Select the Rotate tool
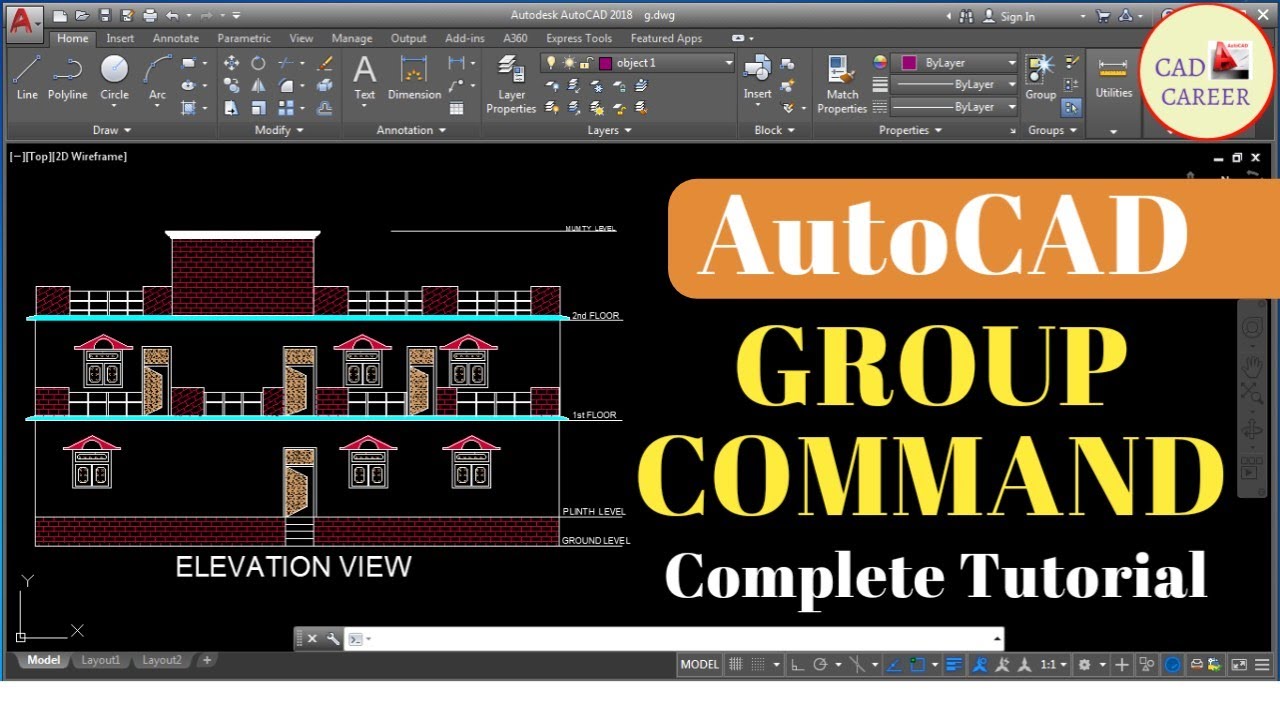Image resolution: width=1280 pixels, height=720 pixels. pos(258,63)
